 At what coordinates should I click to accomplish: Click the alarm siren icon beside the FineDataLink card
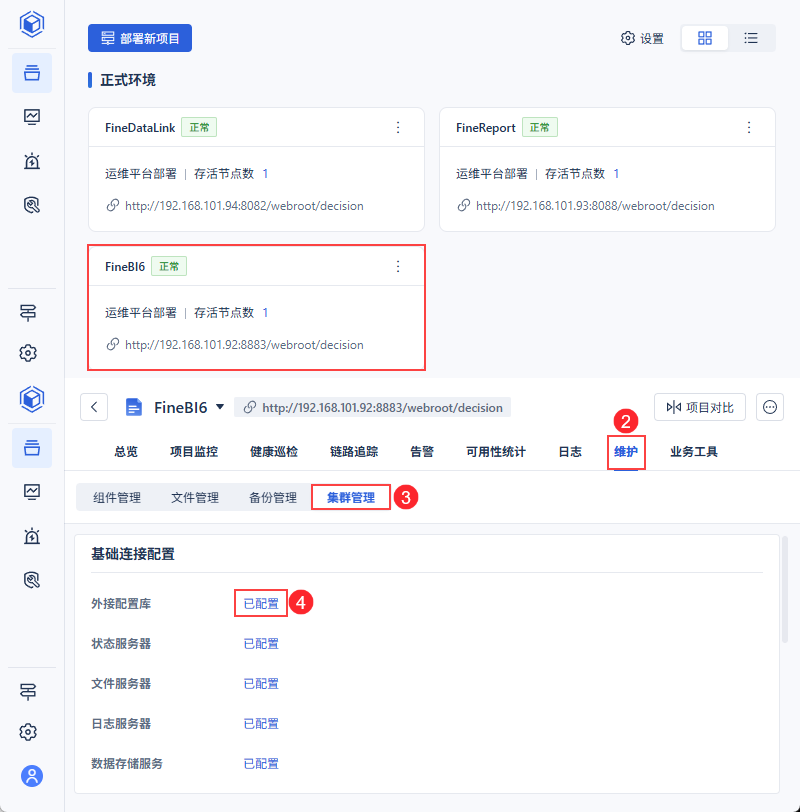tap(32, 161)
